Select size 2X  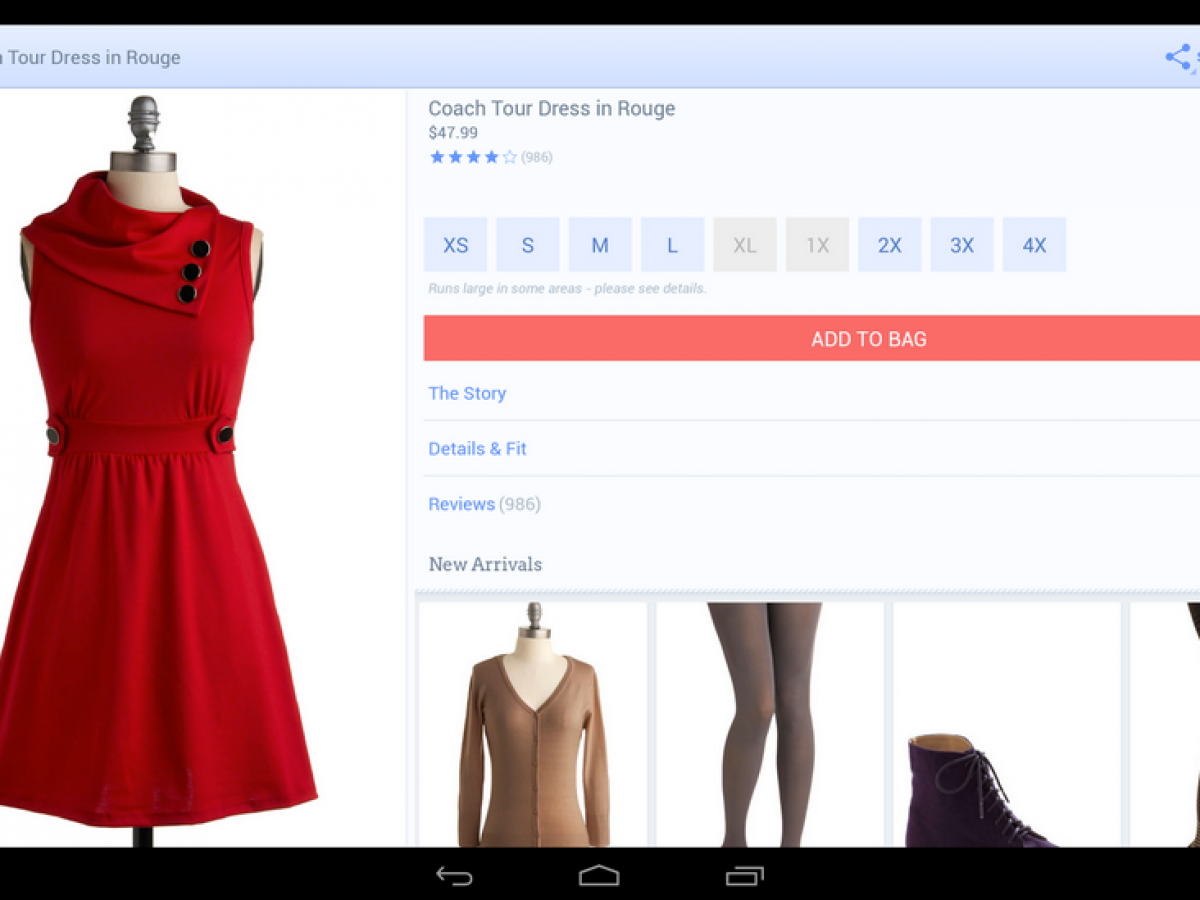(889, 245)
